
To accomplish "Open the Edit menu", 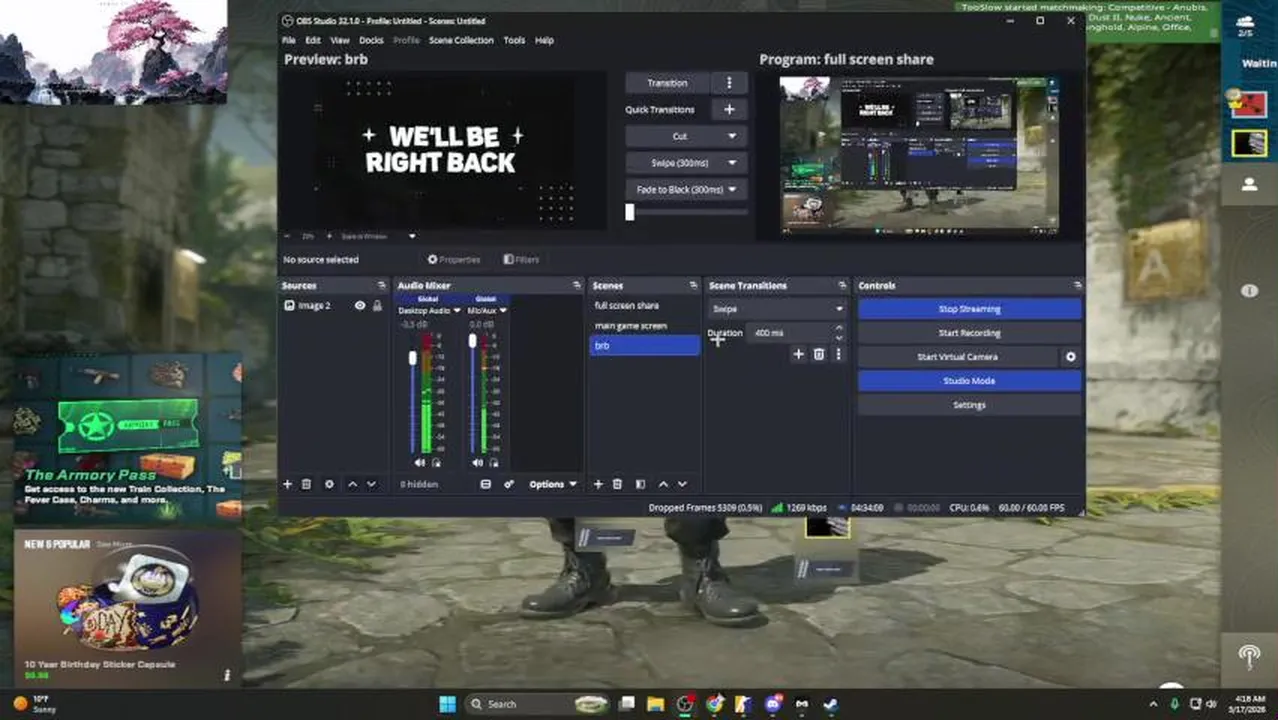I will 313,40.
